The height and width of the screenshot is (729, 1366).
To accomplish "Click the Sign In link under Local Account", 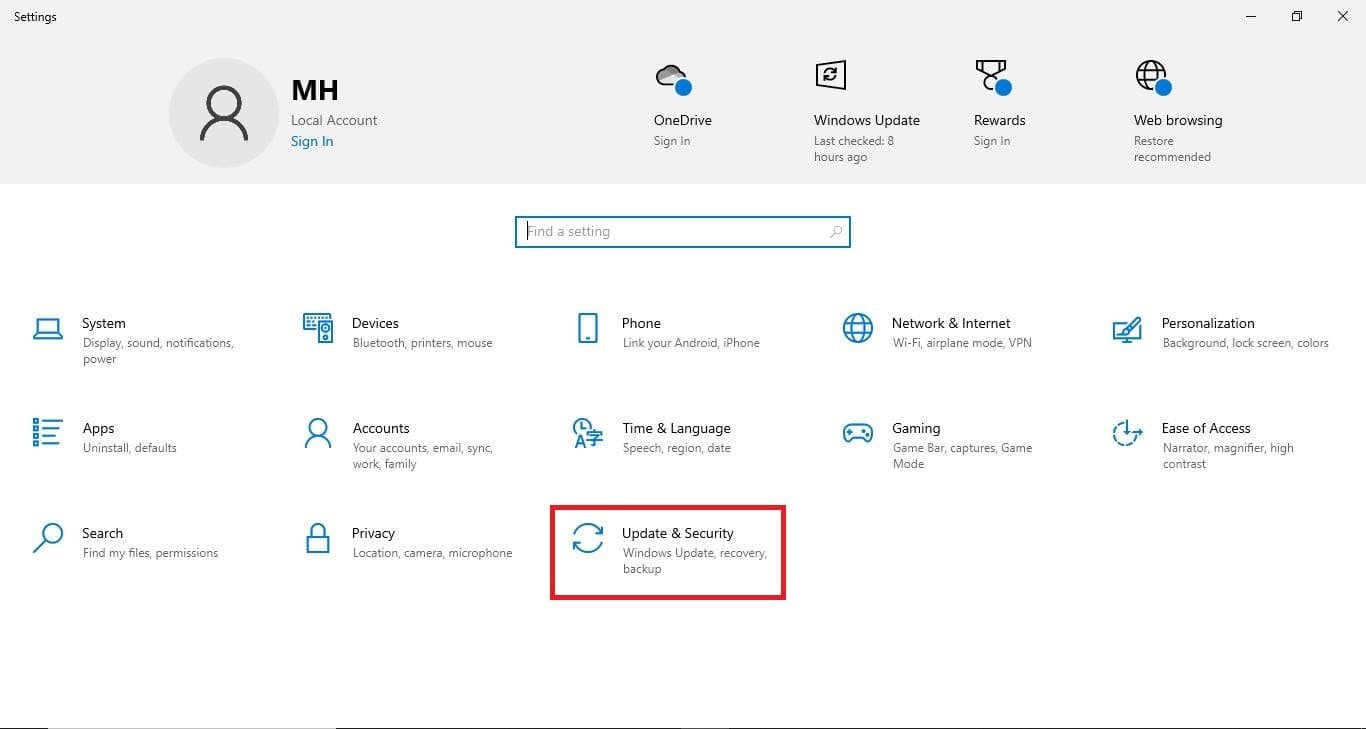I will 312,141.
